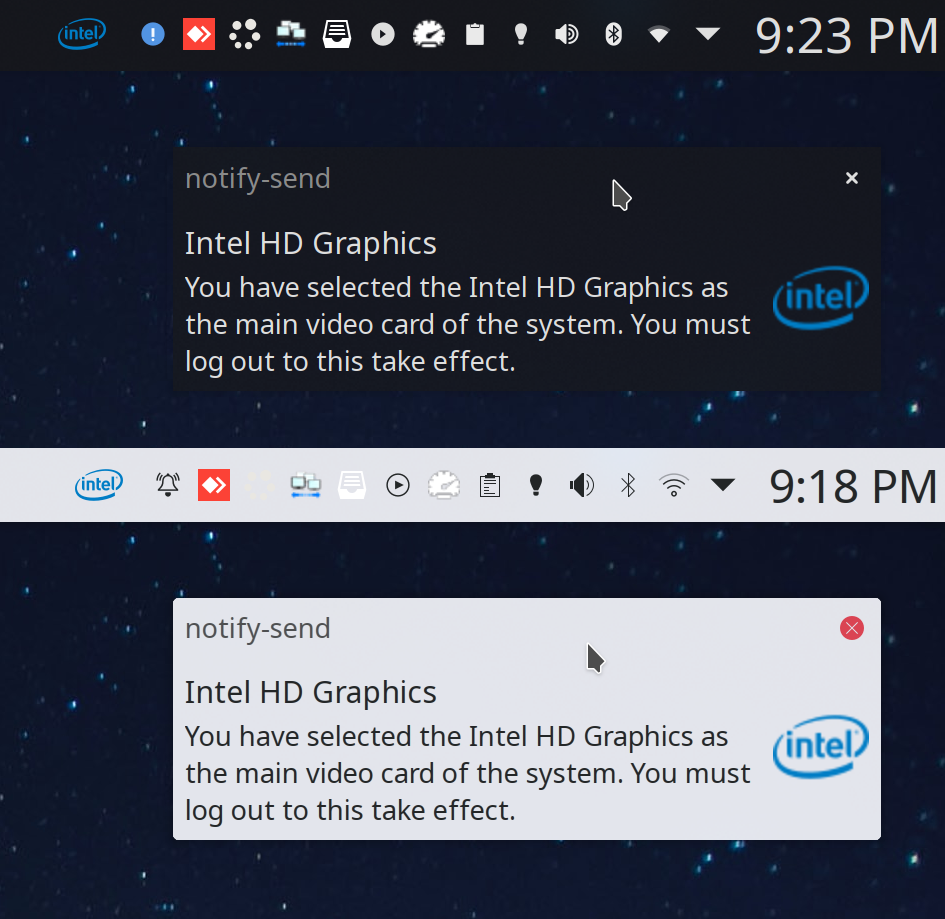Click the Bluetooth icon in the light panel
Image resolution: width=945 pixels, height=919 pixels.
coord(628,485)
